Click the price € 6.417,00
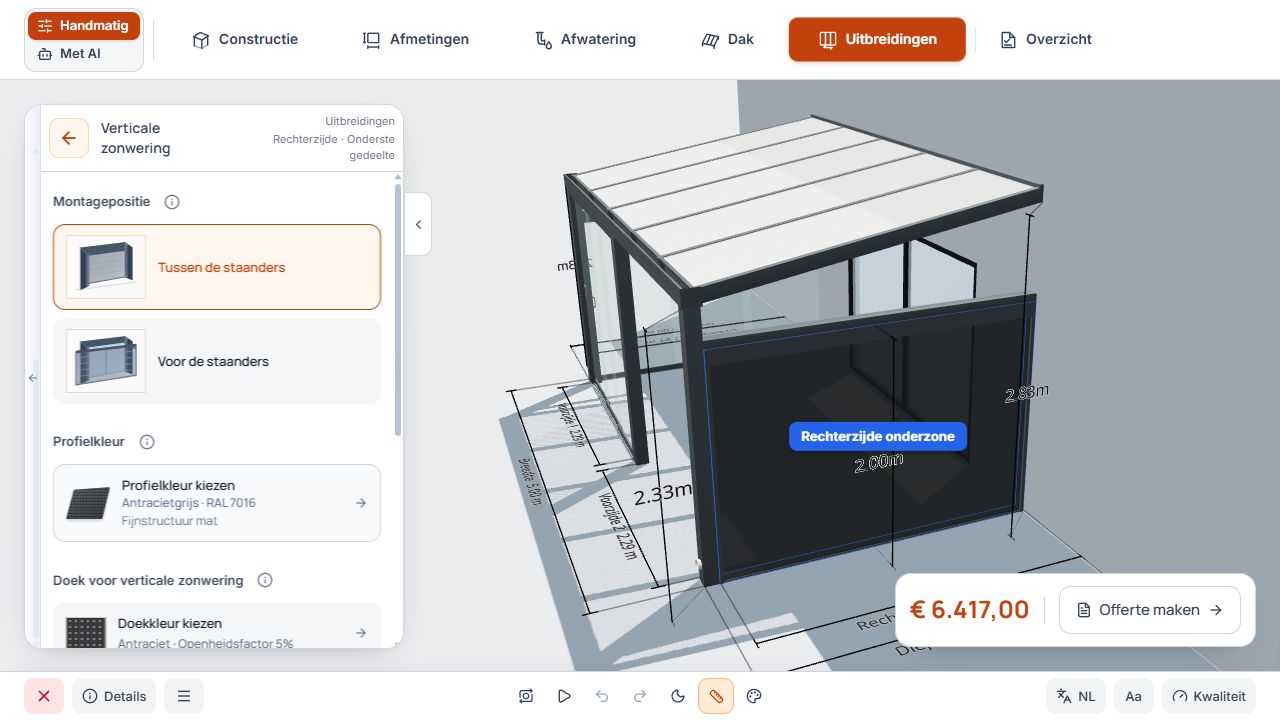The width and height of the screenshot is (1280, 720). [969, 610]
